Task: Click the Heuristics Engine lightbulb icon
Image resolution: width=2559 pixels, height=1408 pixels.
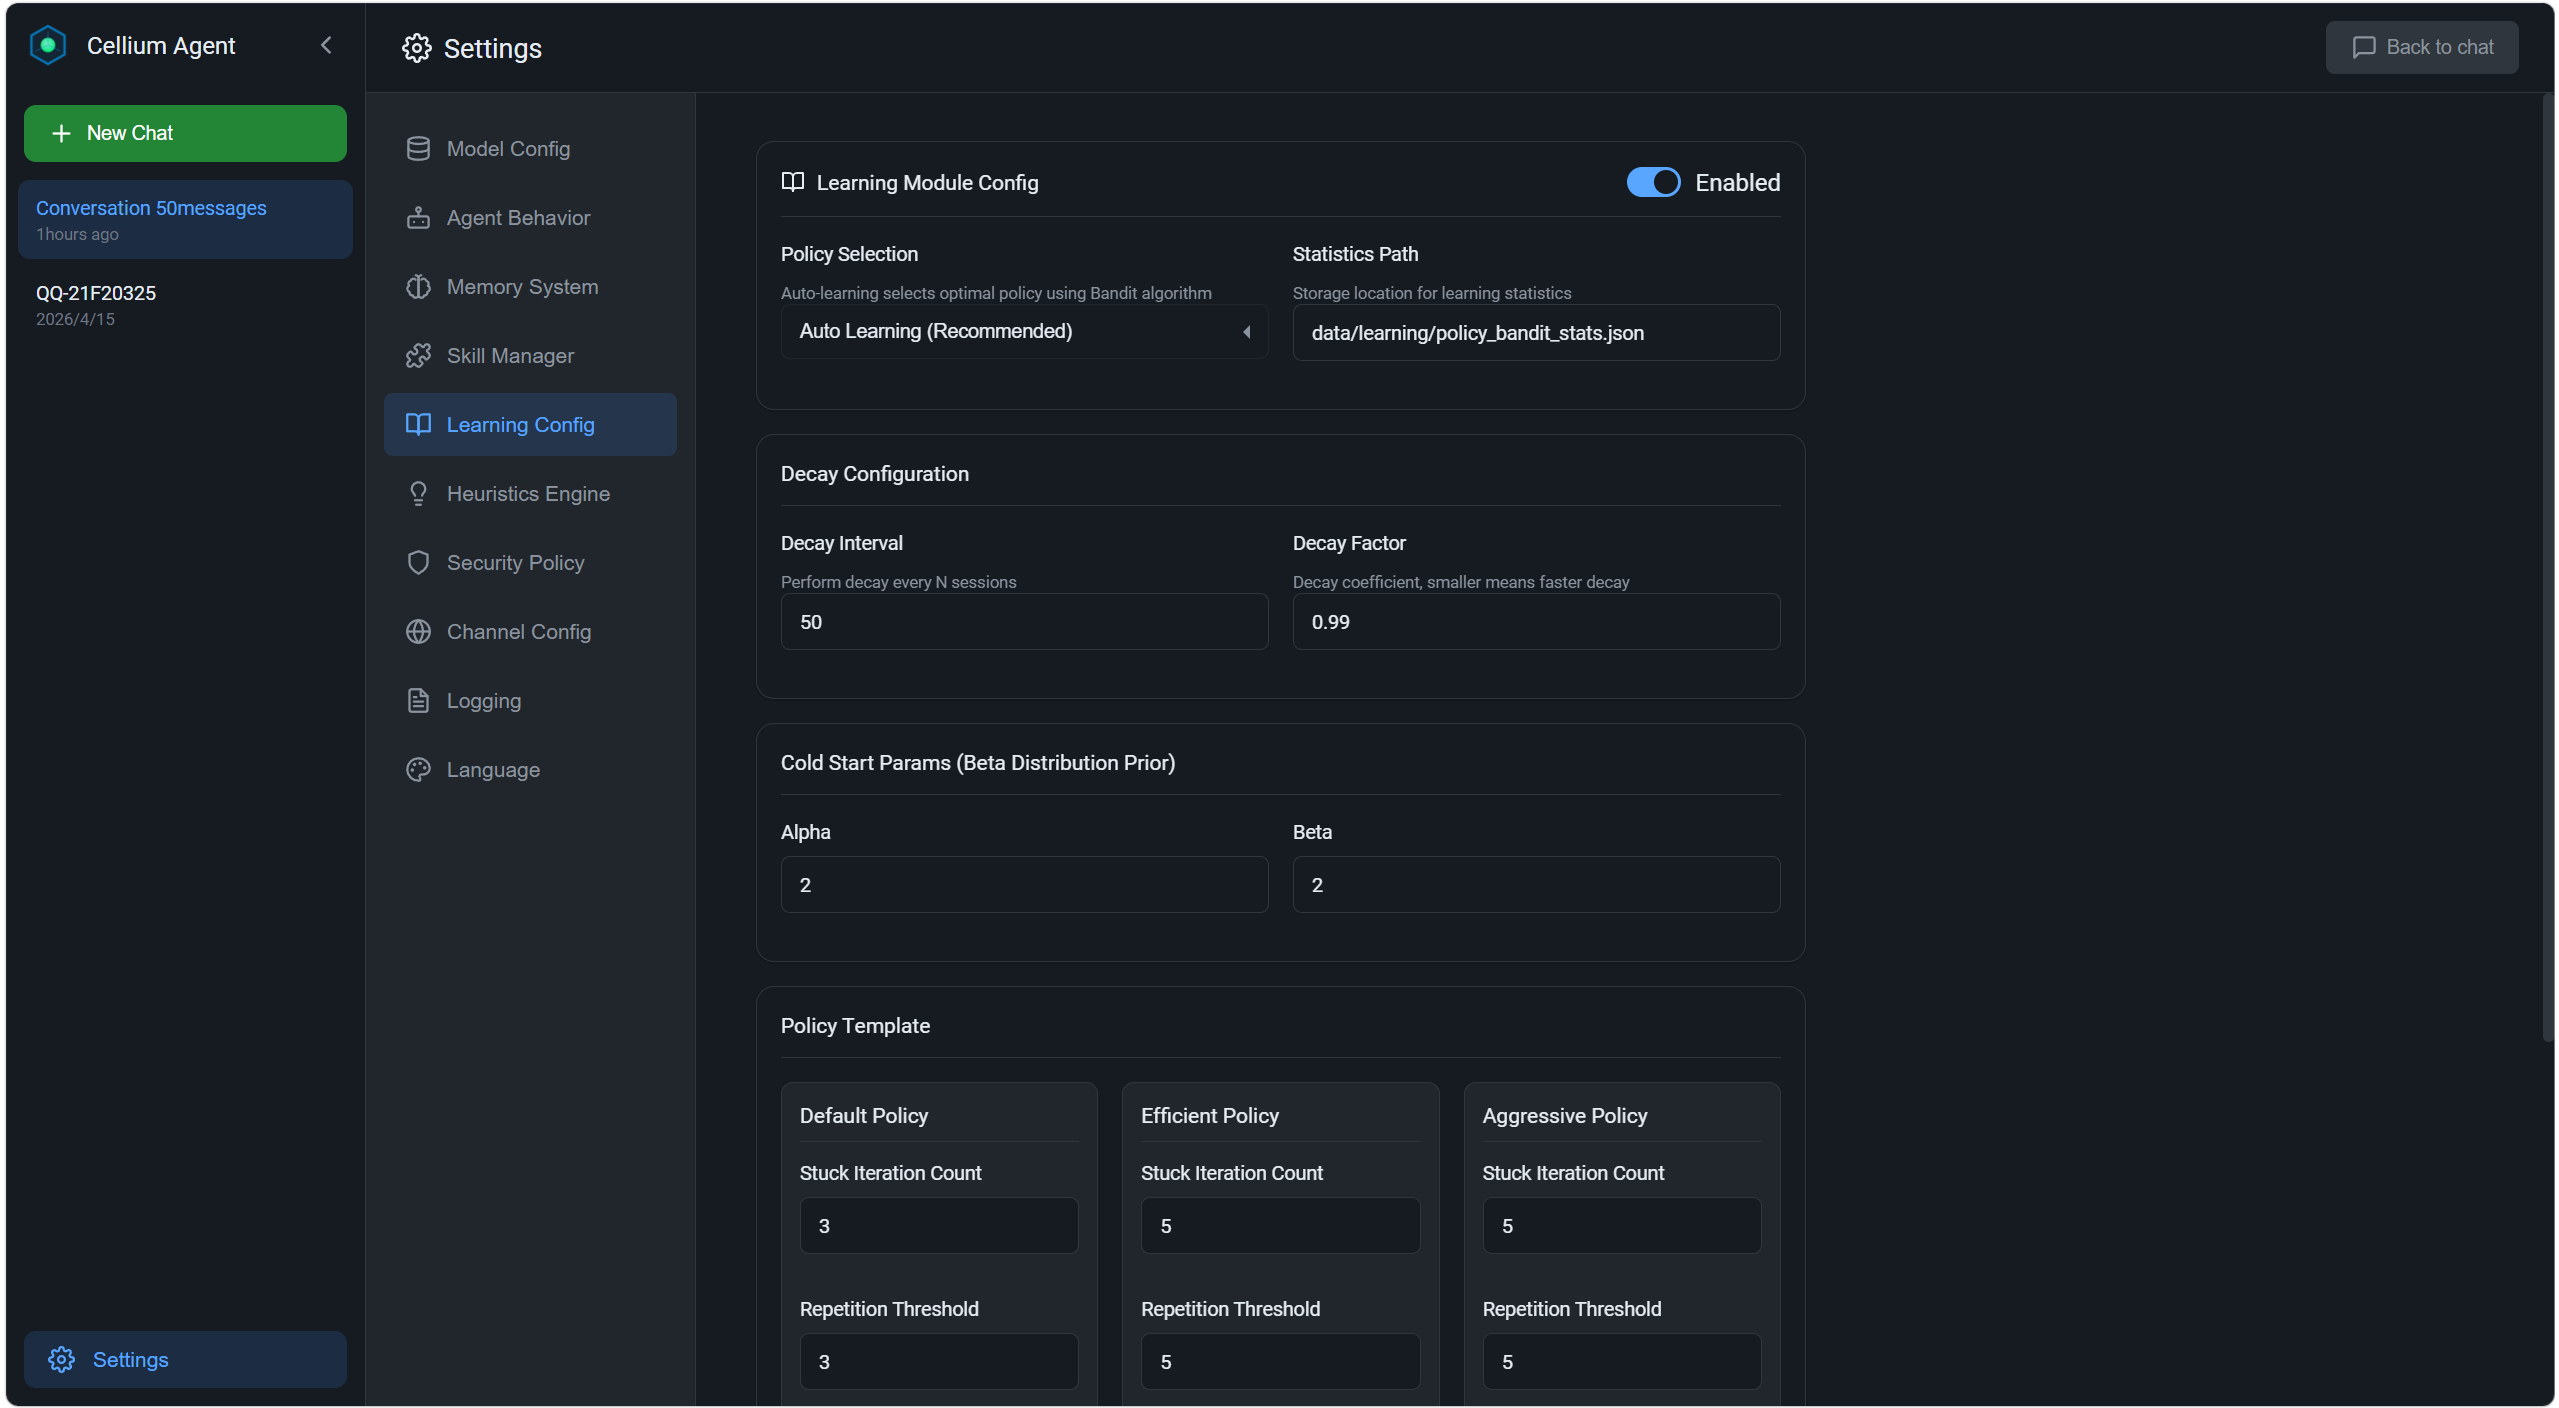Action: pos(418,494)
